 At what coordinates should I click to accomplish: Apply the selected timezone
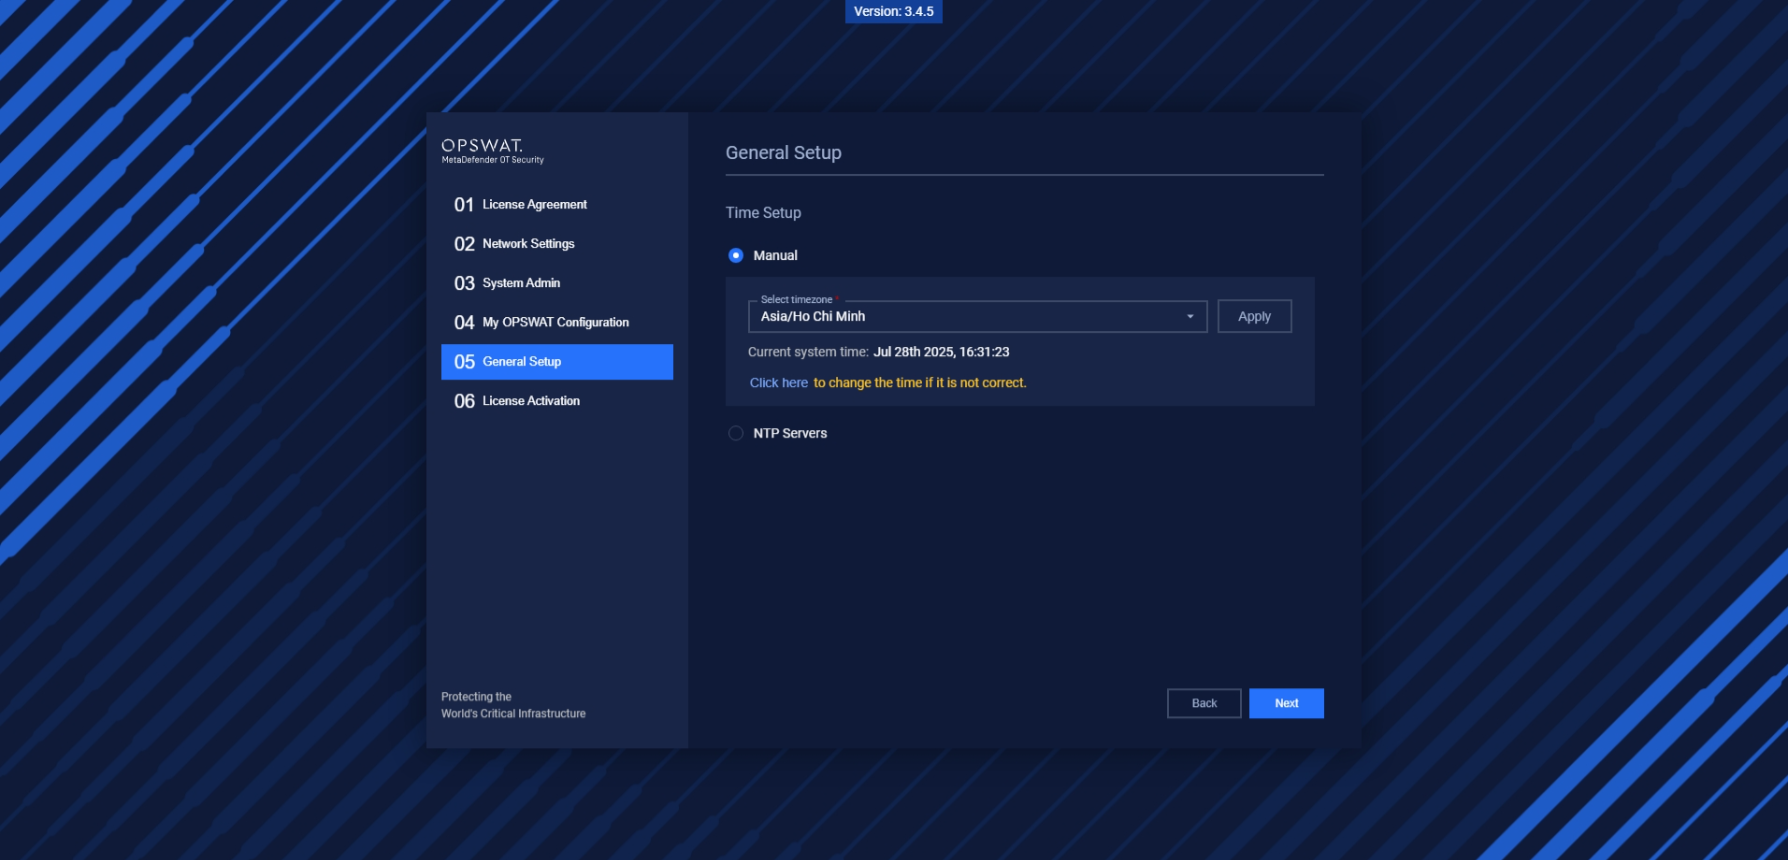coord(1254,316)
